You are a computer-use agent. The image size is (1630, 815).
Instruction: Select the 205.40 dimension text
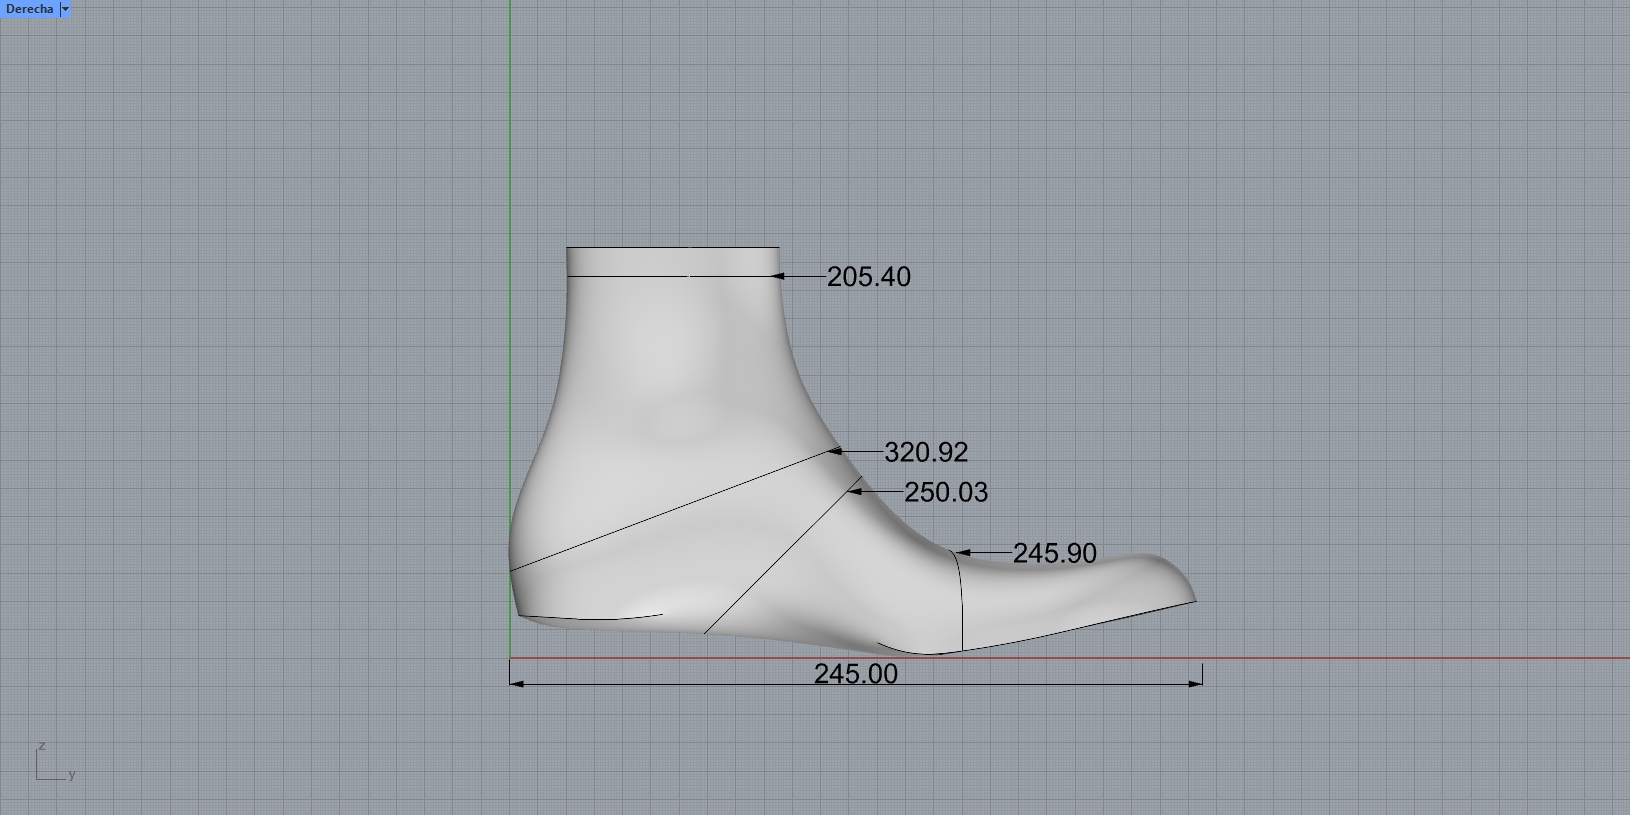[x=868, y=277]
